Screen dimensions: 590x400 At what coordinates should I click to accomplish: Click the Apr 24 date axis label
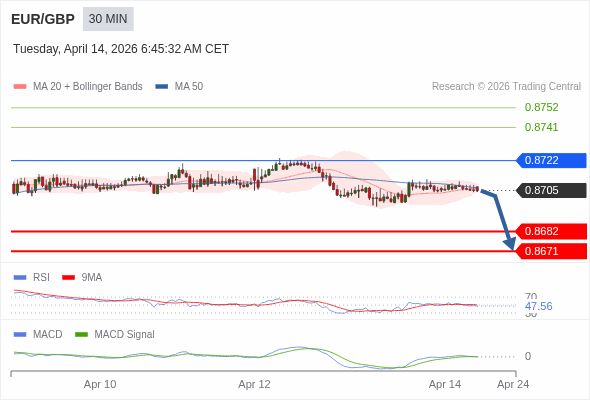click(x=513, y=385)
